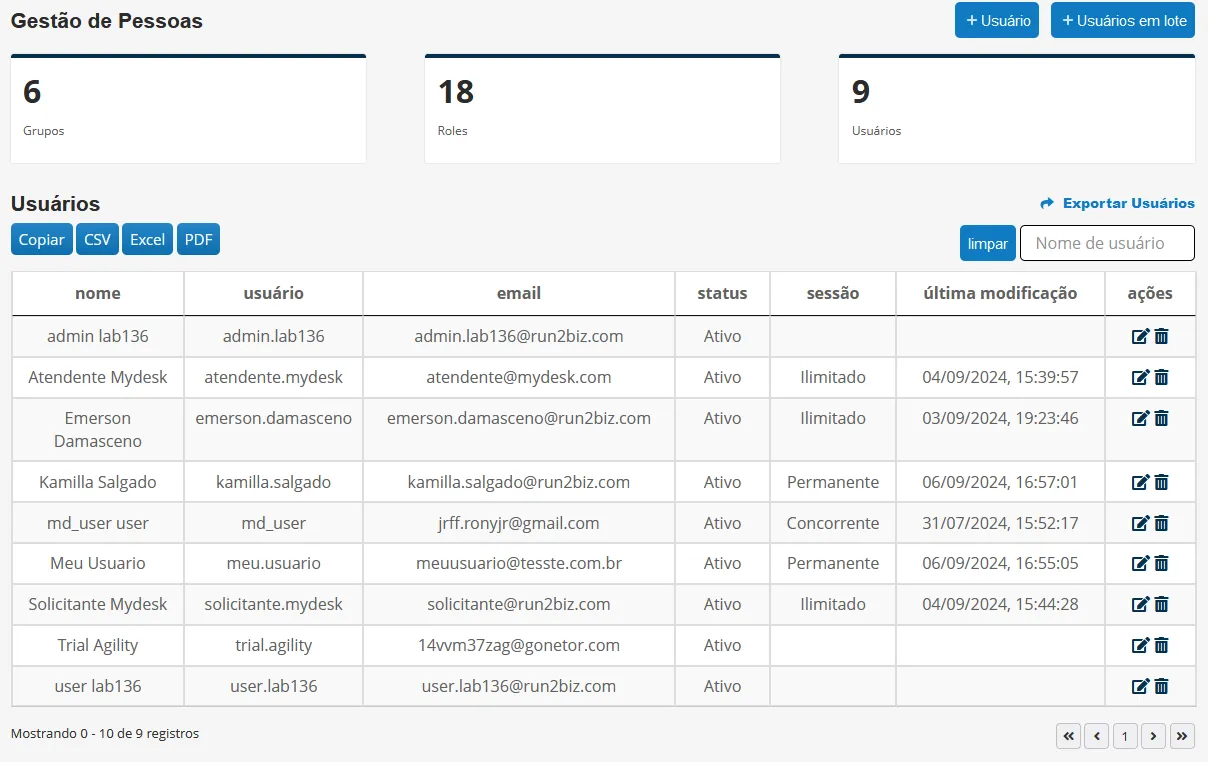Edit the Trial Agility user
The width and height of the screenshot is (1208, 762).
[1140, 645]
